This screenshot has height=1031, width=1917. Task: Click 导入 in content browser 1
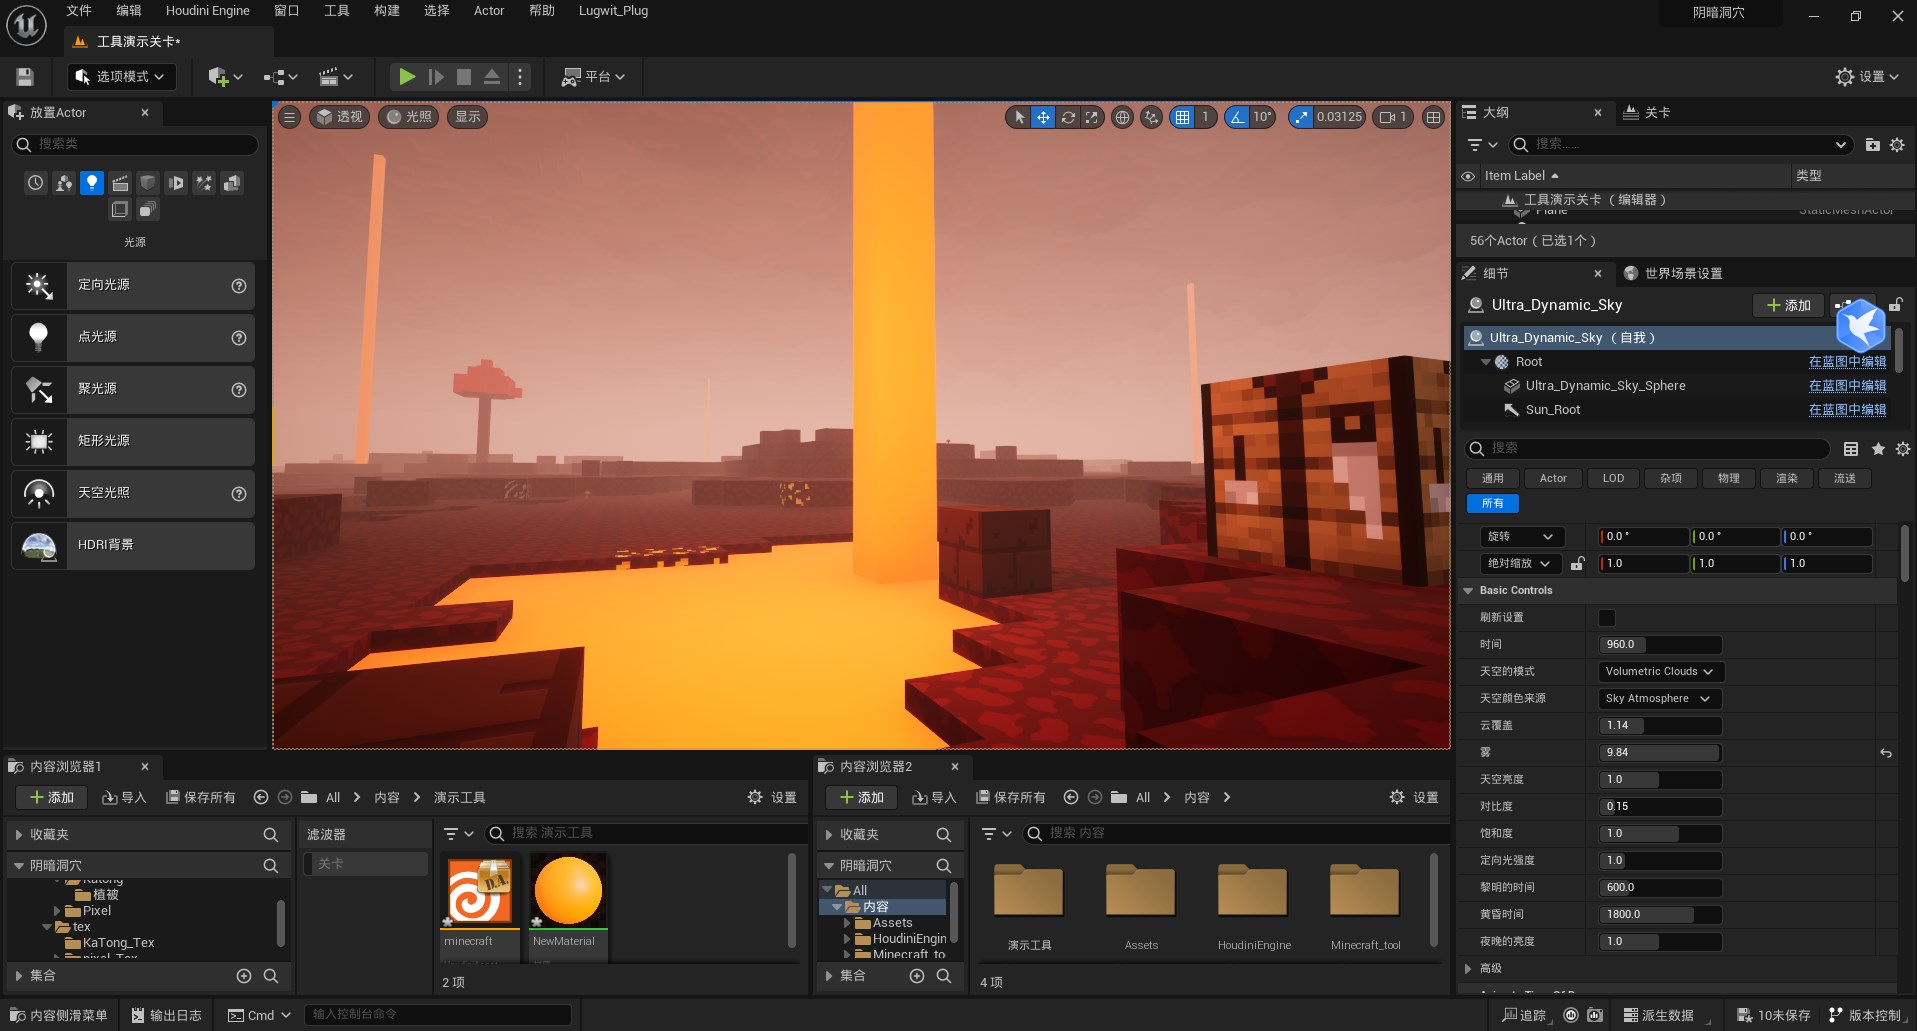[124, 798]
